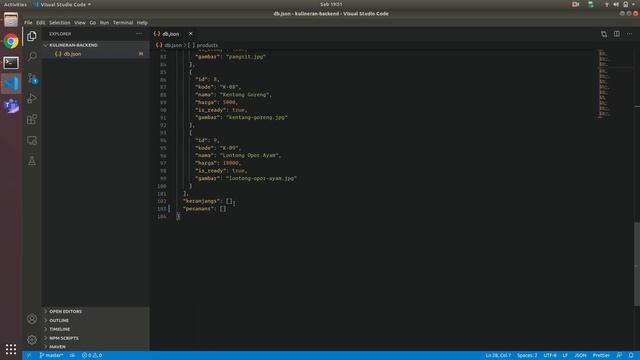
Task: Open the Terminal menu
Action: (123, 22)
